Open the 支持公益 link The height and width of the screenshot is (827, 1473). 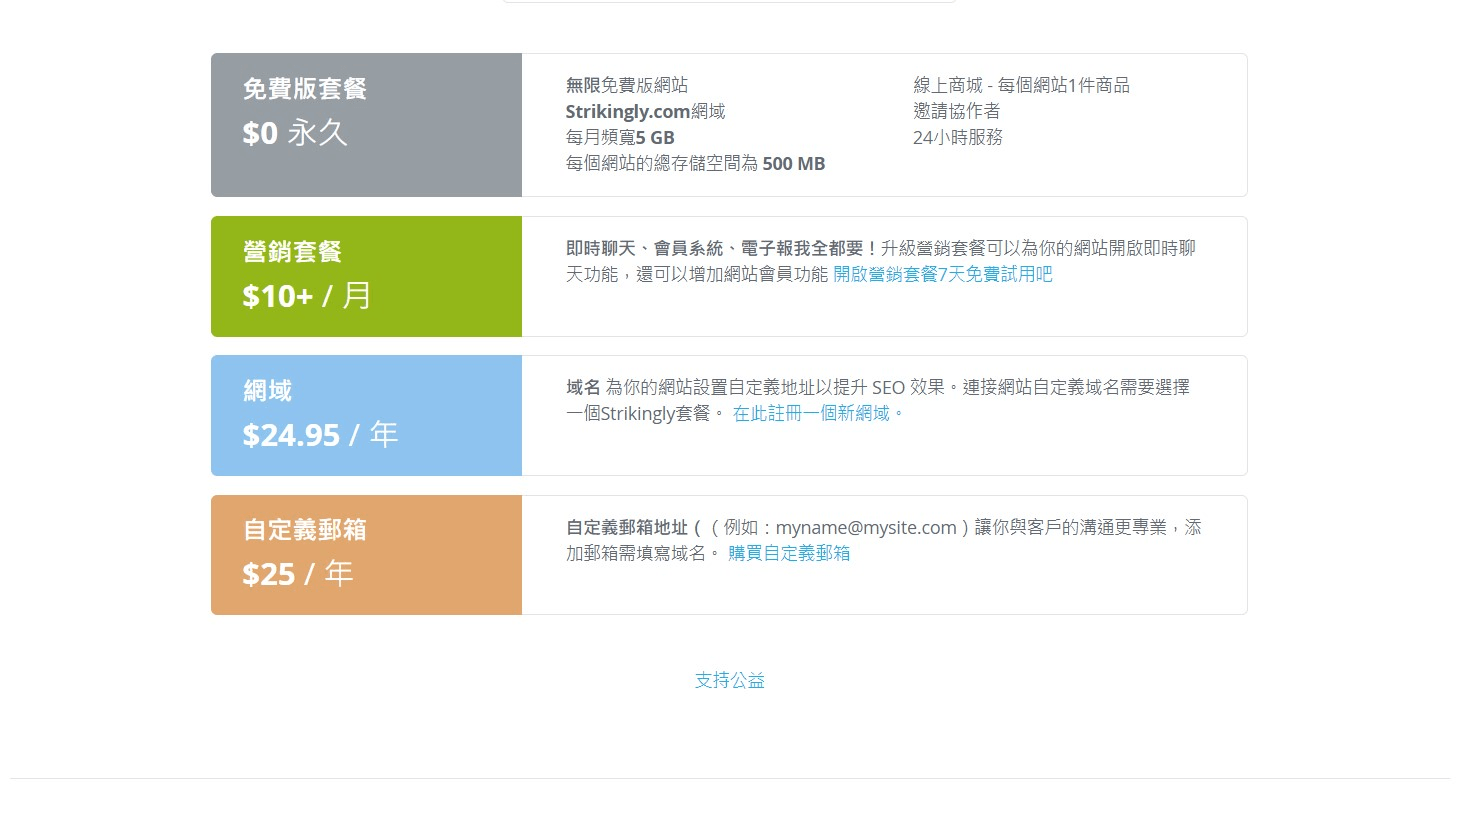point(729,680)
